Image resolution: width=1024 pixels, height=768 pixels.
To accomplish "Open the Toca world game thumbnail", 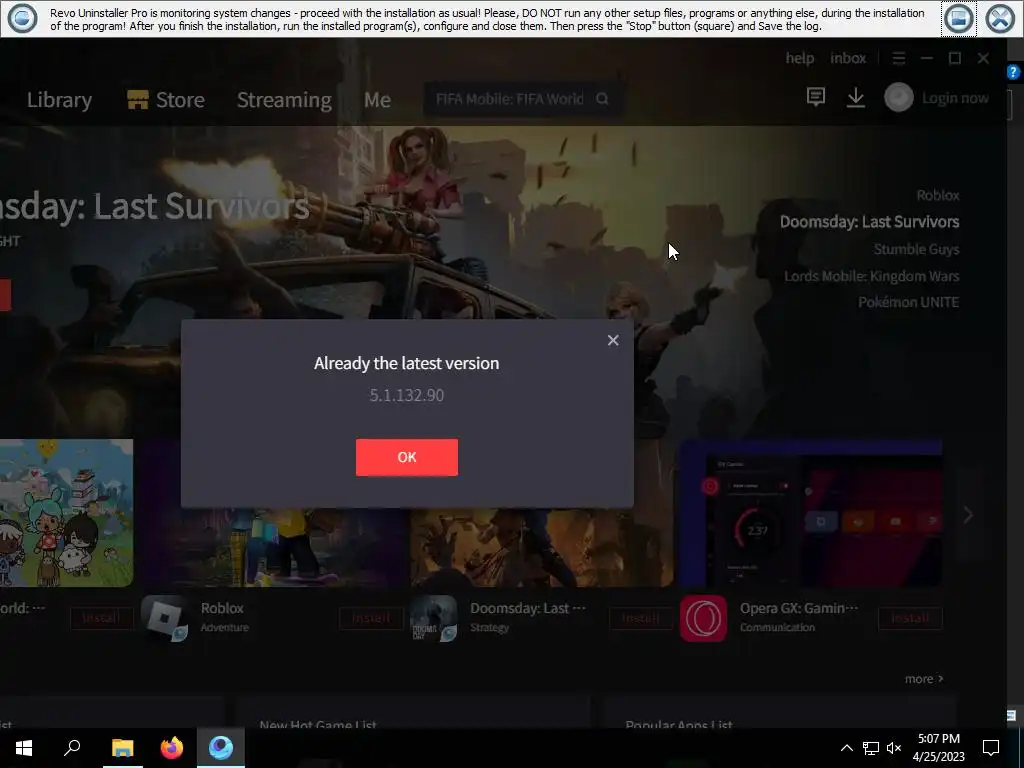I will pos(66,513).
